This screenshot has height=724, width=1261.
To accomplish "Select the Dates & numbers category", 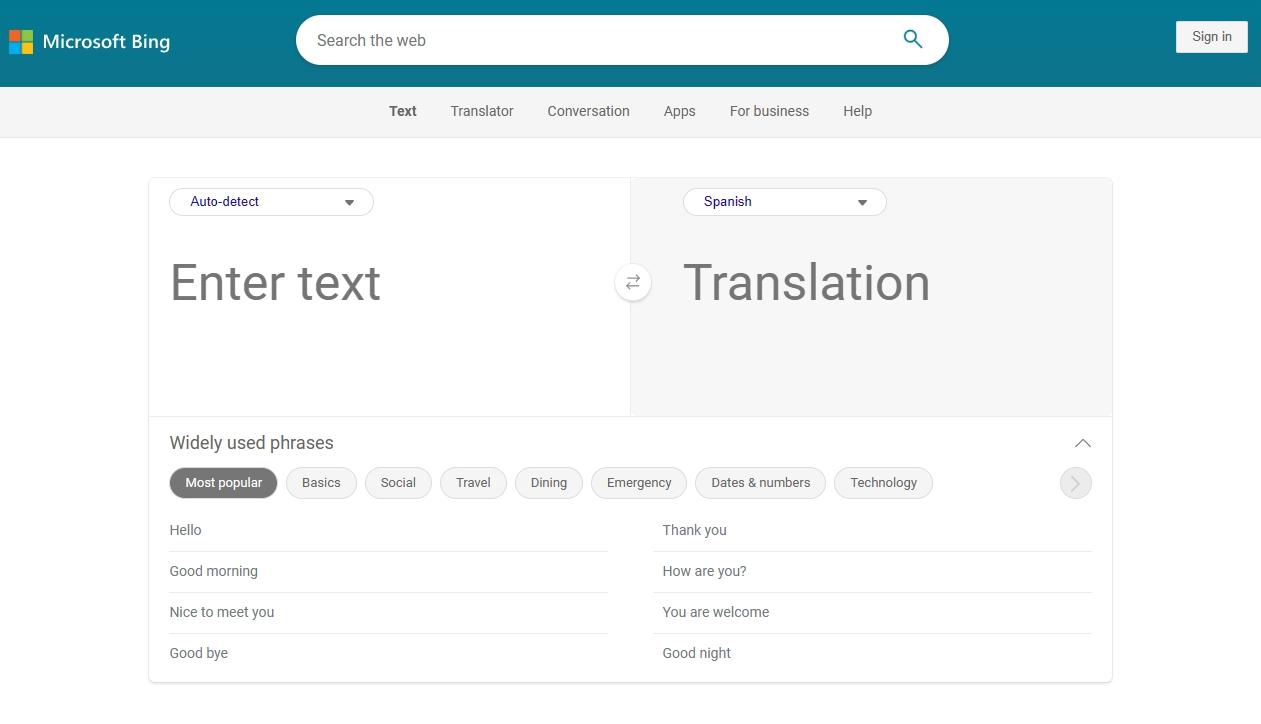I will pos(760,483).
